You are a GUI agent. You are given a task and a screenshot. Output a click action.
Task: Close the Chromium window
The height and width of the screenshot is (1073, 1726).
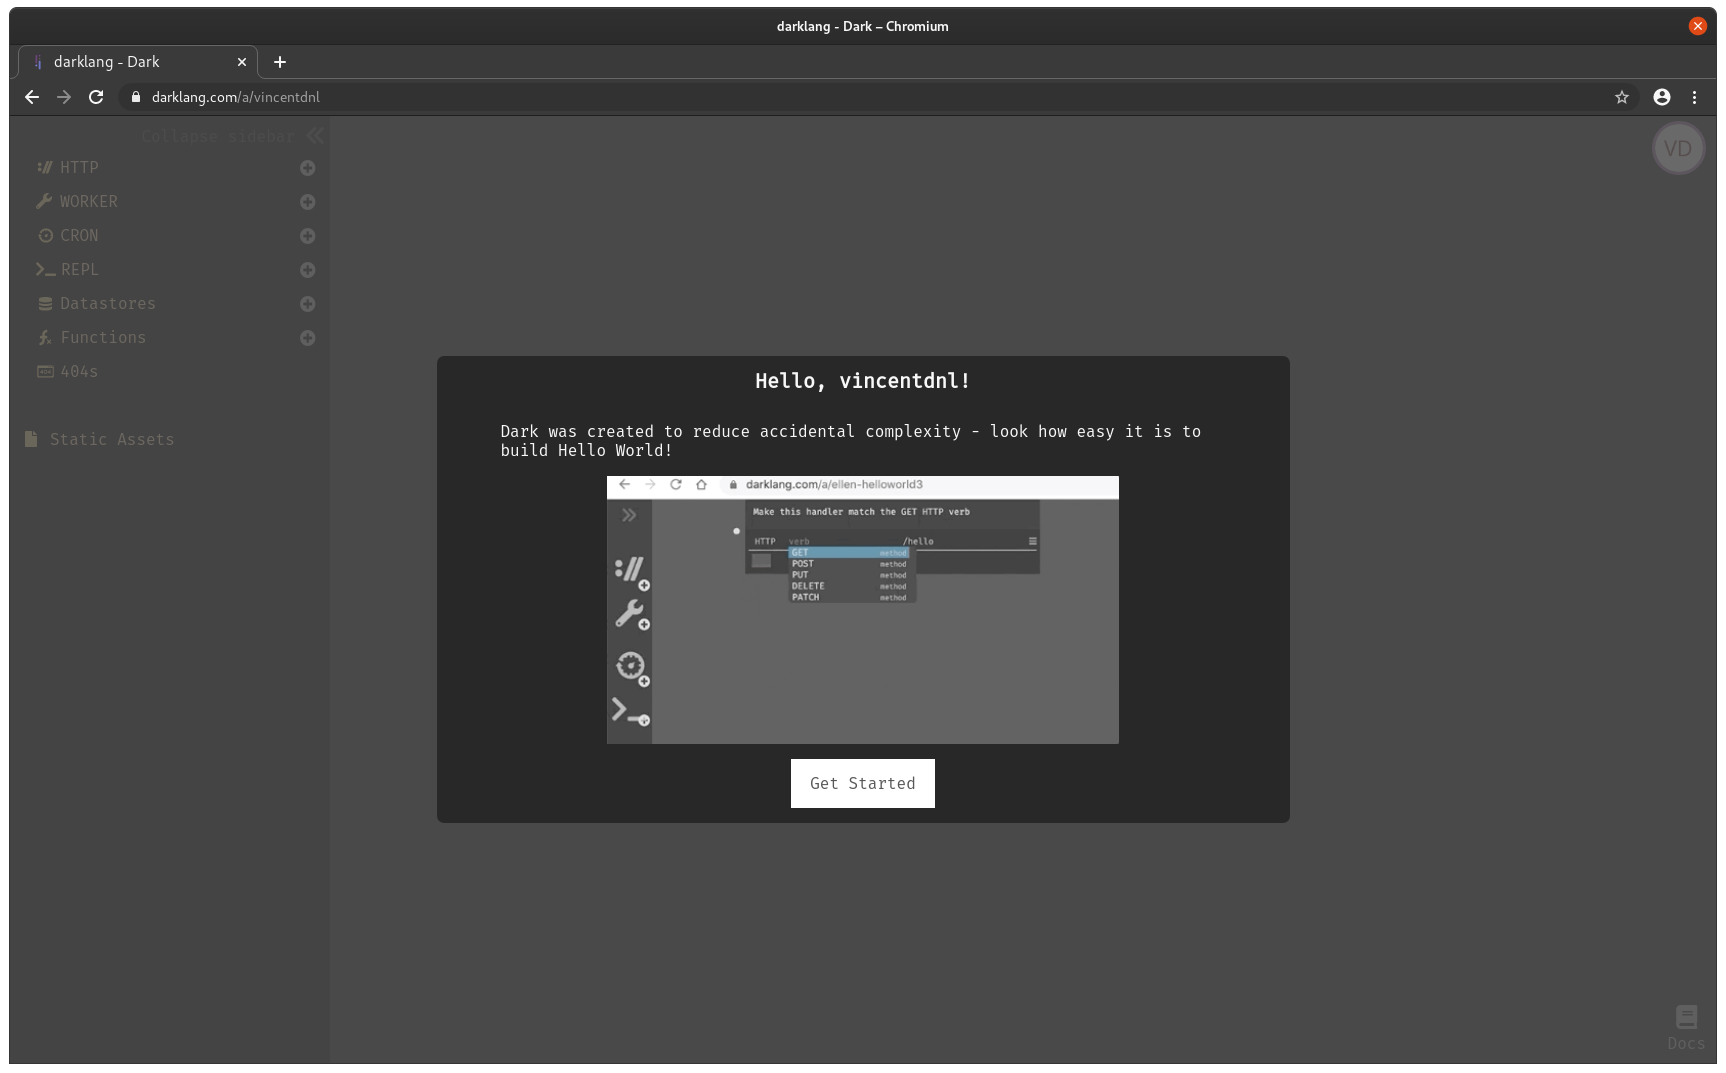pos(1698,26)
